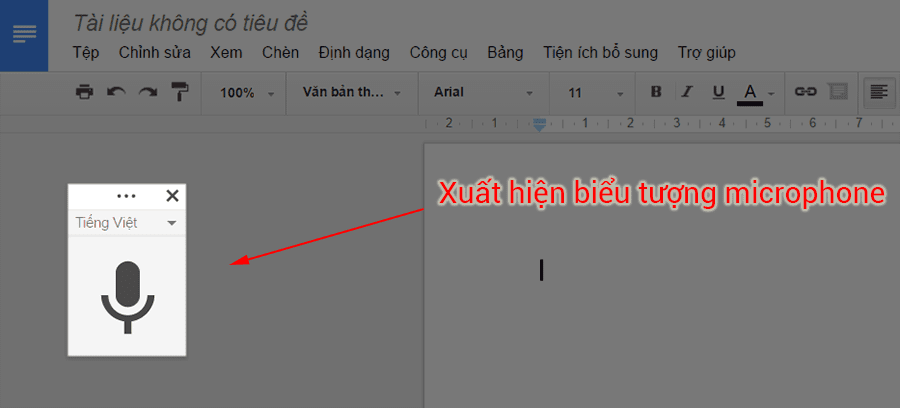Click the document title Tài liệu không có tiêu đề

tap(191, 23)
